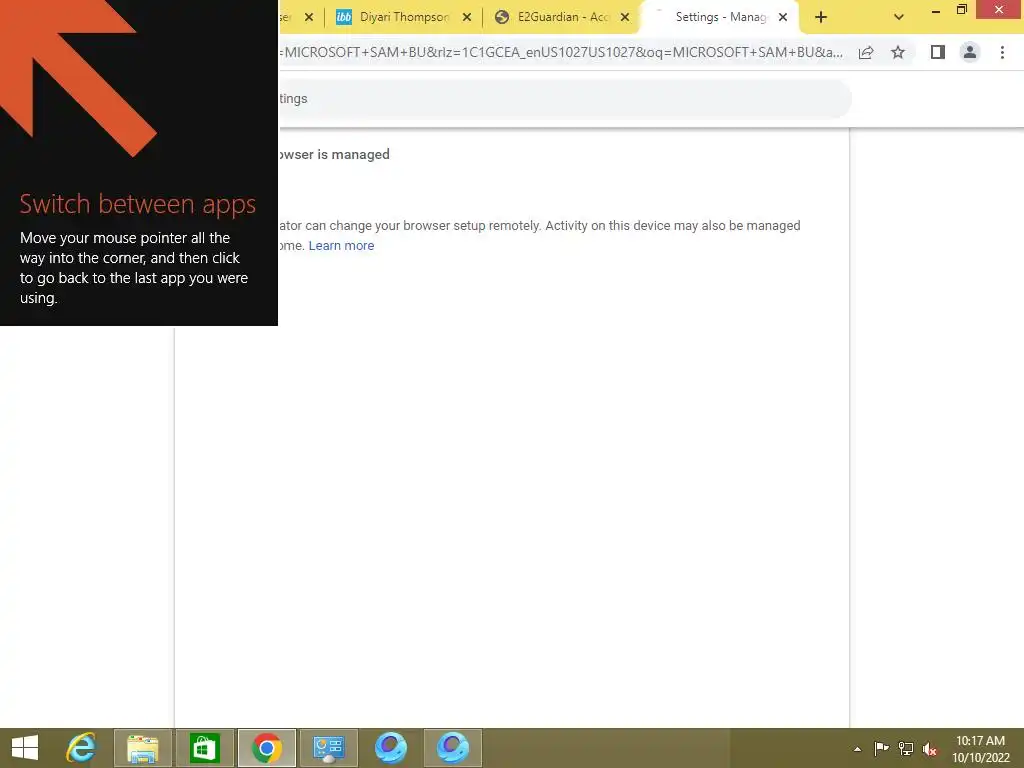The height and width of the screenshot is (768, 1024).
Task: Click the search settings field
Action: (564, 99)
